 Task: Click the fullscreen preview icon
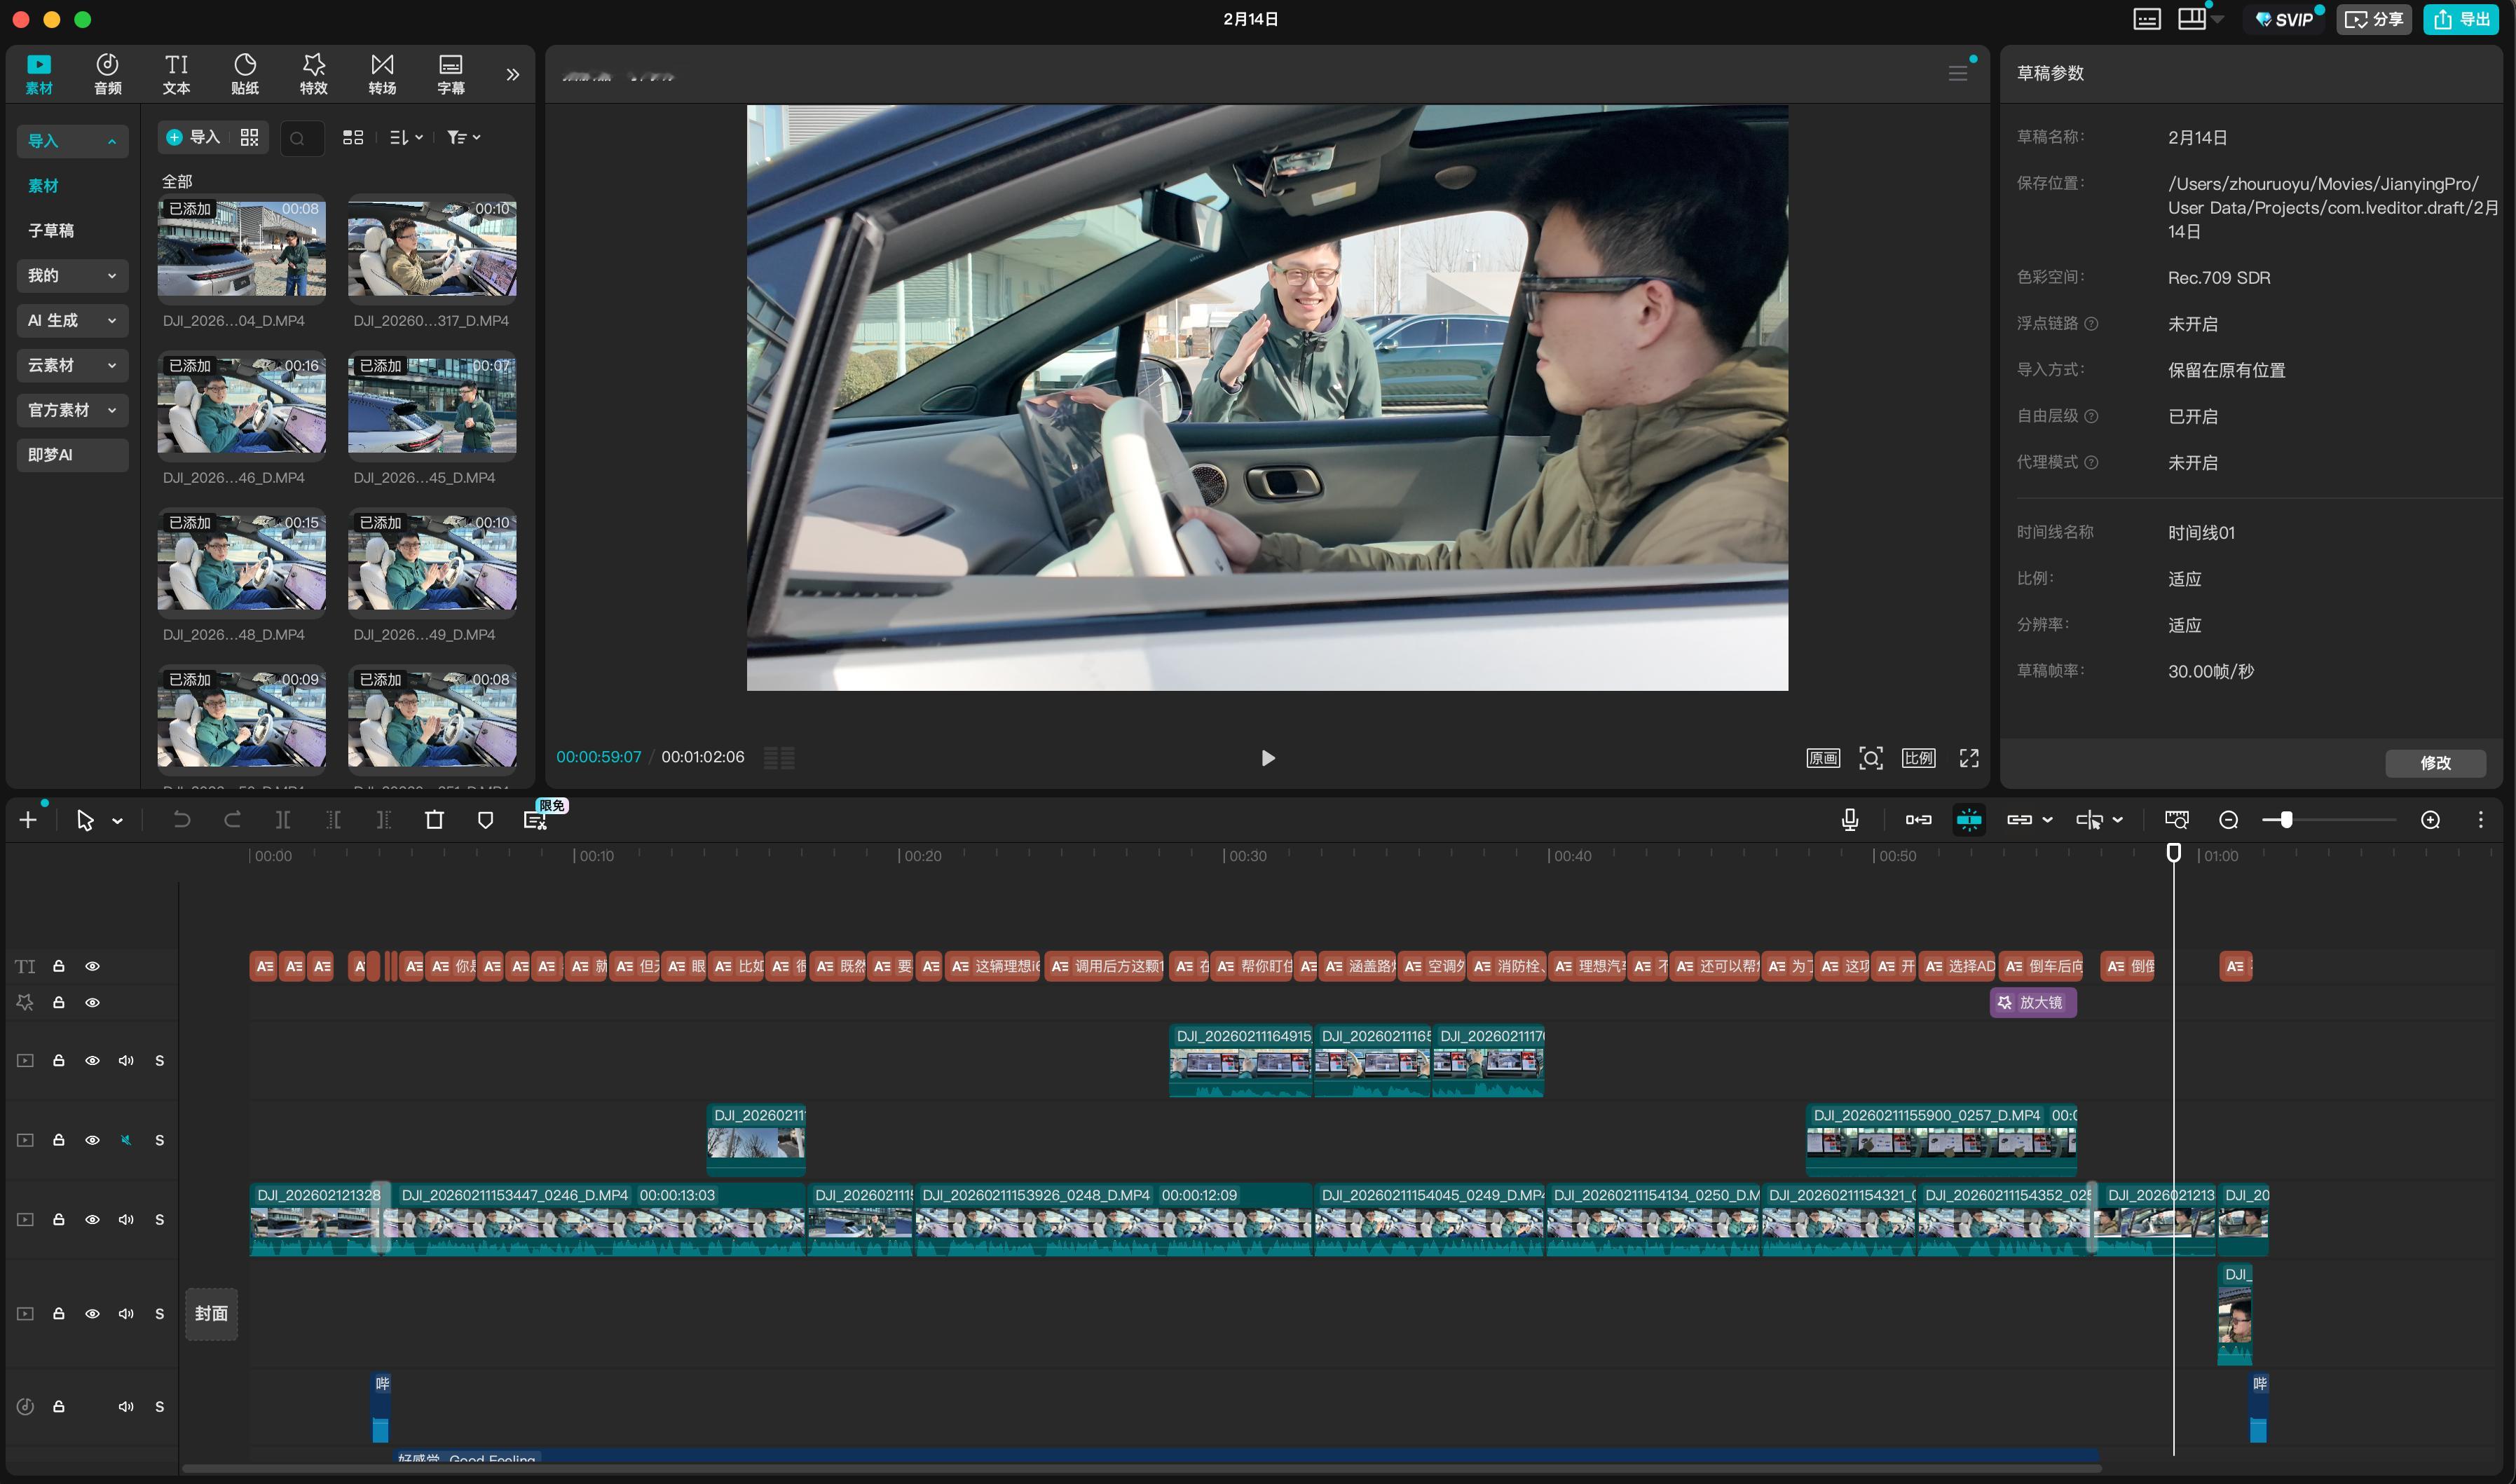pos(1968,758)
